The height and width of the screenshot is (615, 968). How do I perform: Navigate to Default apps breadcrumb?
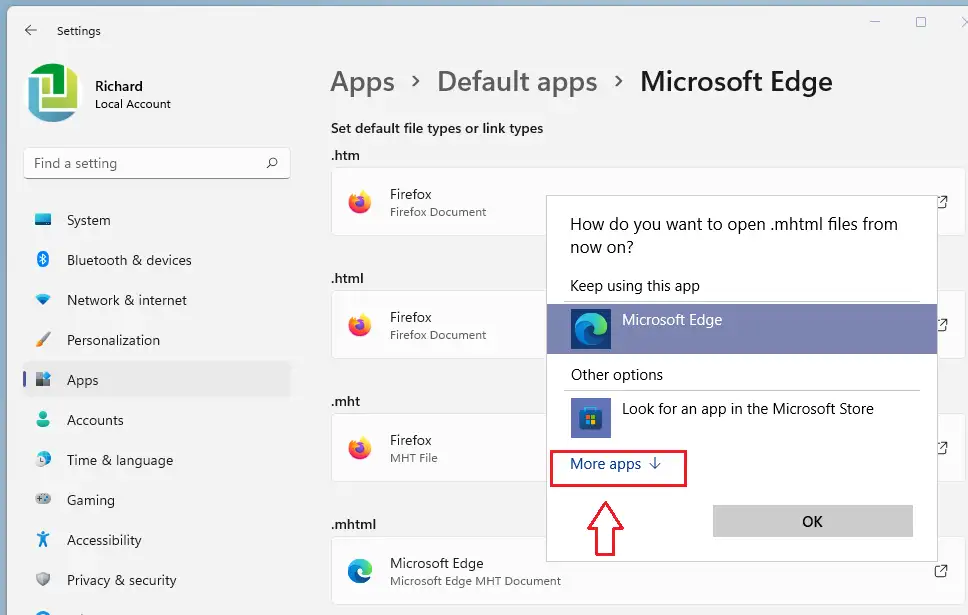pos(517,82)
